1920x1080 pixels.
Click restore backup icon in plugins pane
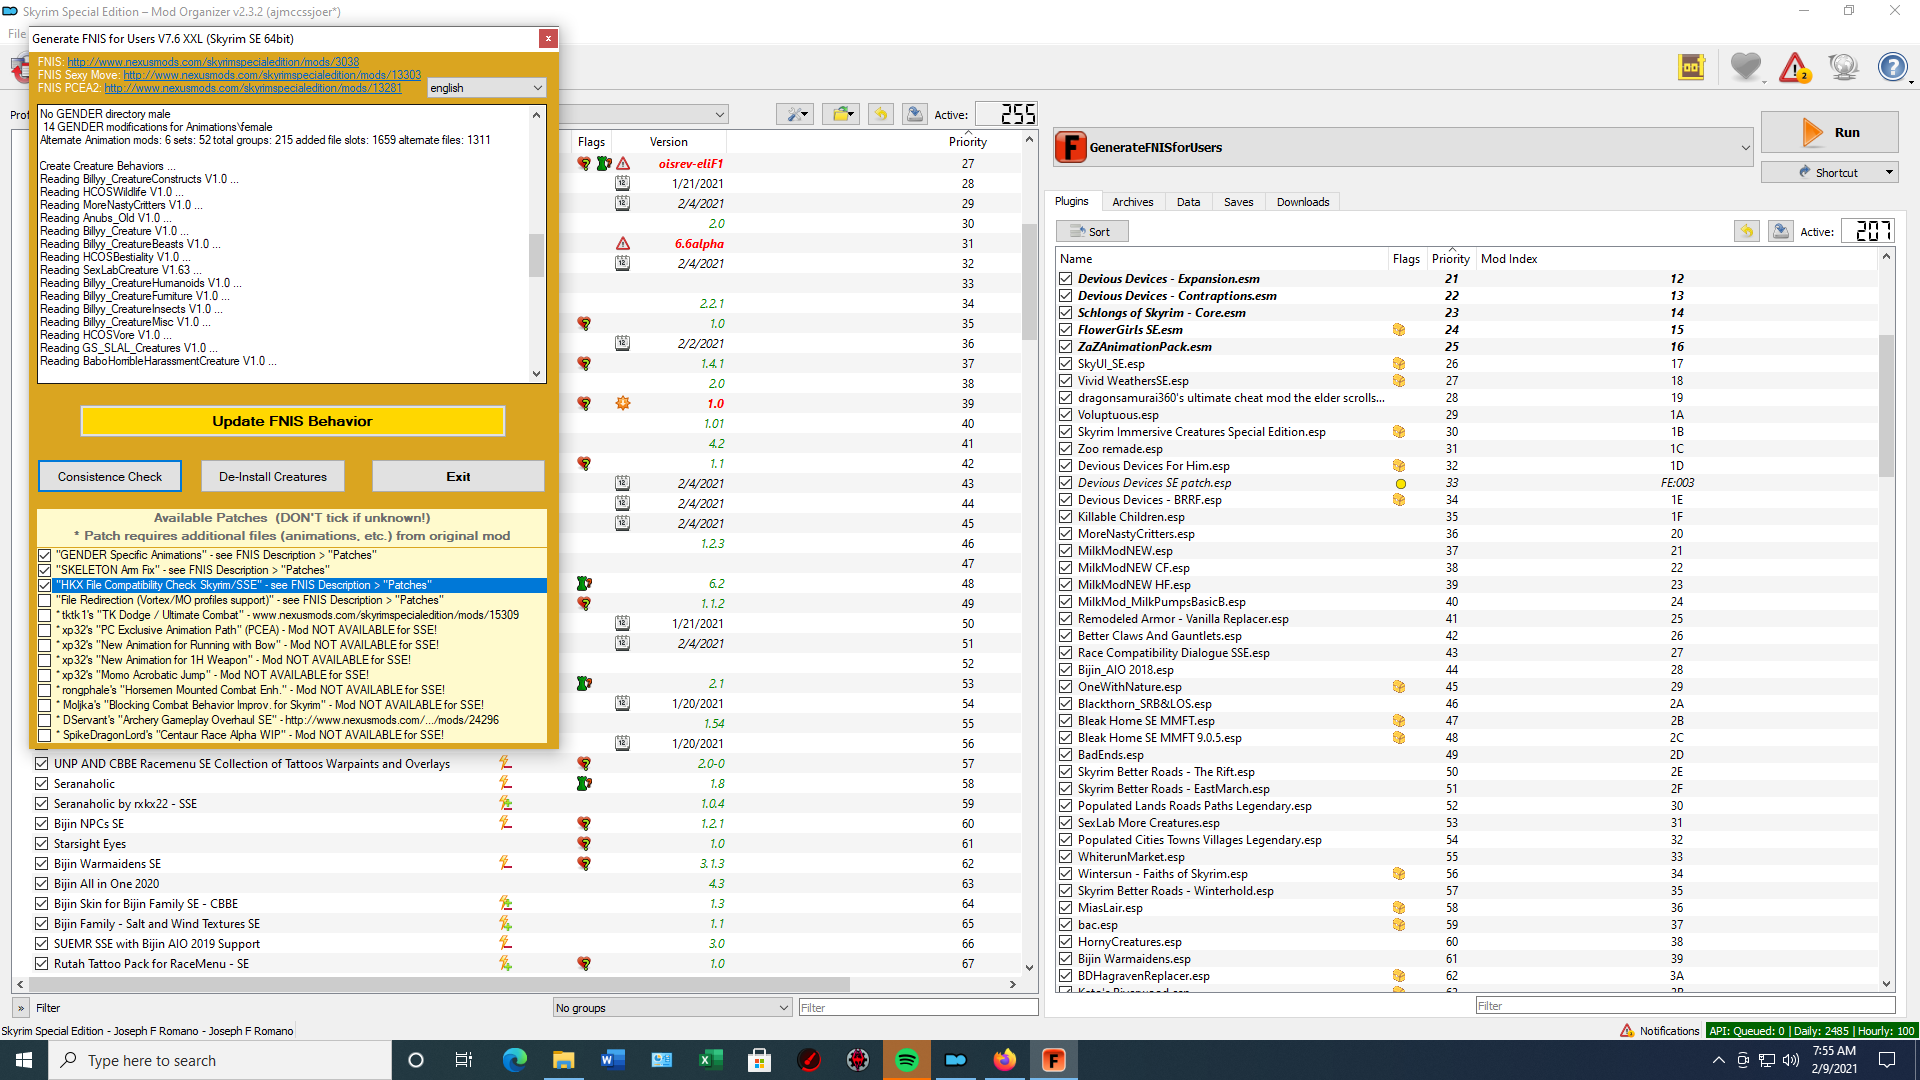tap(1747, 231)
